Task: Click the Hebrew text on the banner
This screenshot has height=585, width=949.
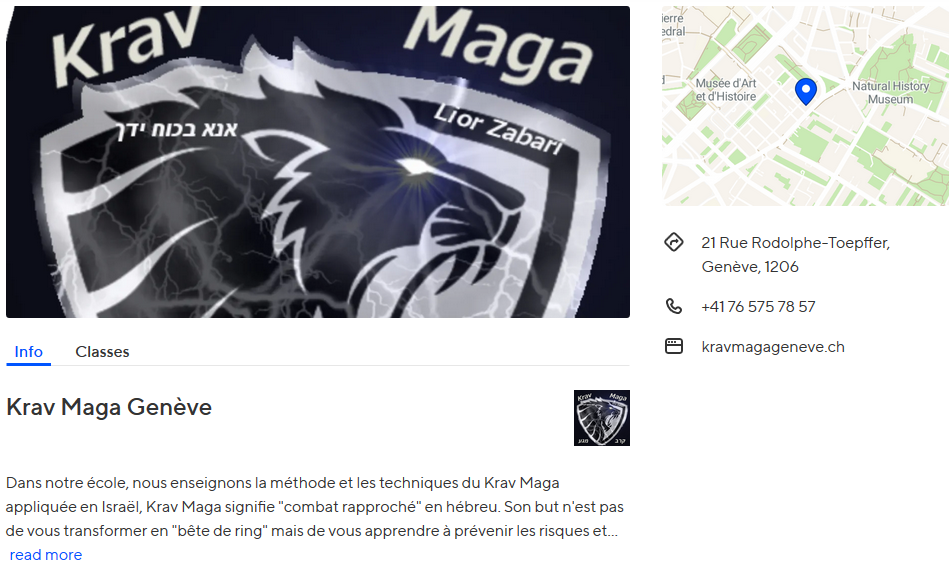Action: click(176, 129)
